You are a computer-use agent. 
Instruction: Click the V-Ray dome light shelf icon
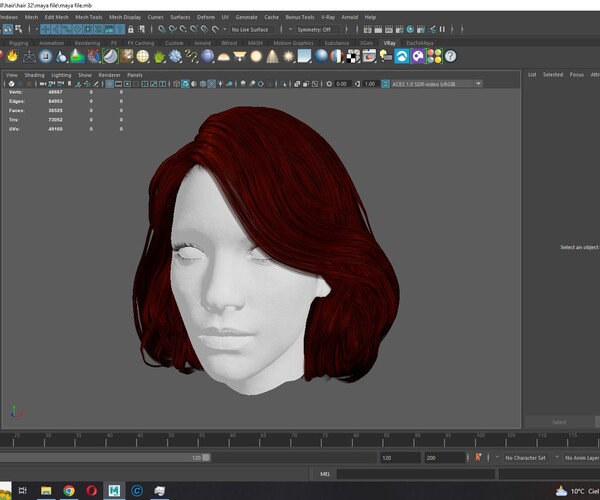click(x=223, y=57)
